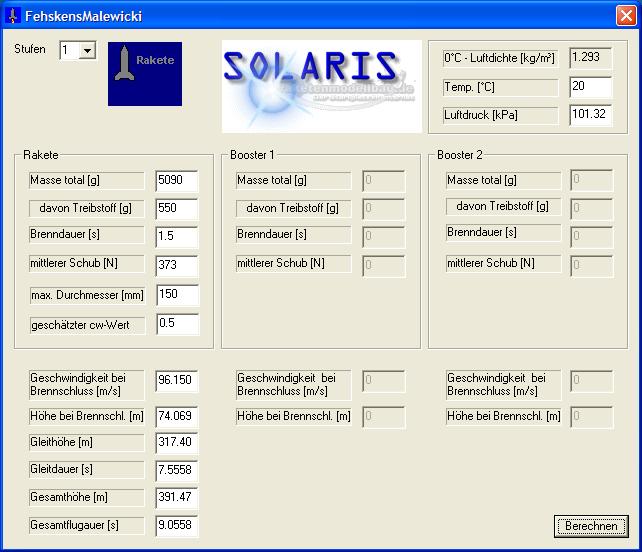Click the Gleitdauer [s] label

[87, 469]
